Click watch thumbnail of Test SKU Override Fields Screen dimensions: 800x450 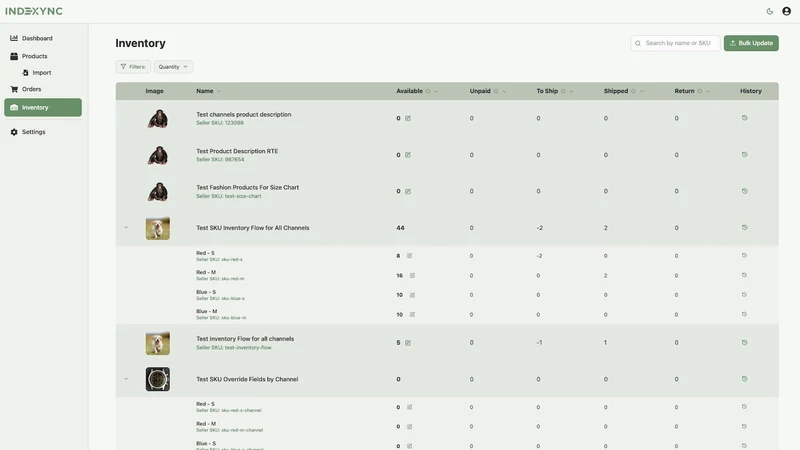[158, 379]
